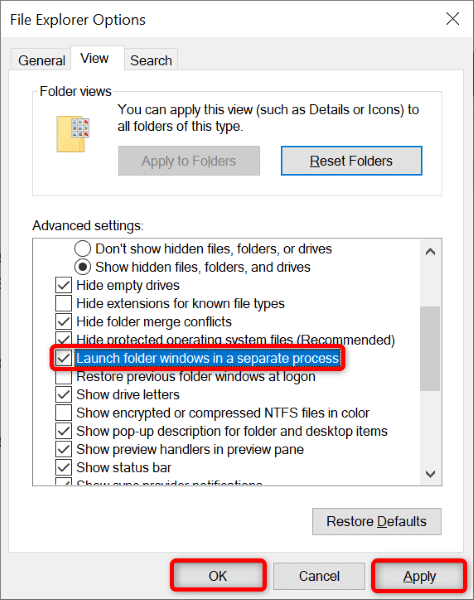Select the View tab
This screenshot has height=600, width=474.
[x=94, y=59]
